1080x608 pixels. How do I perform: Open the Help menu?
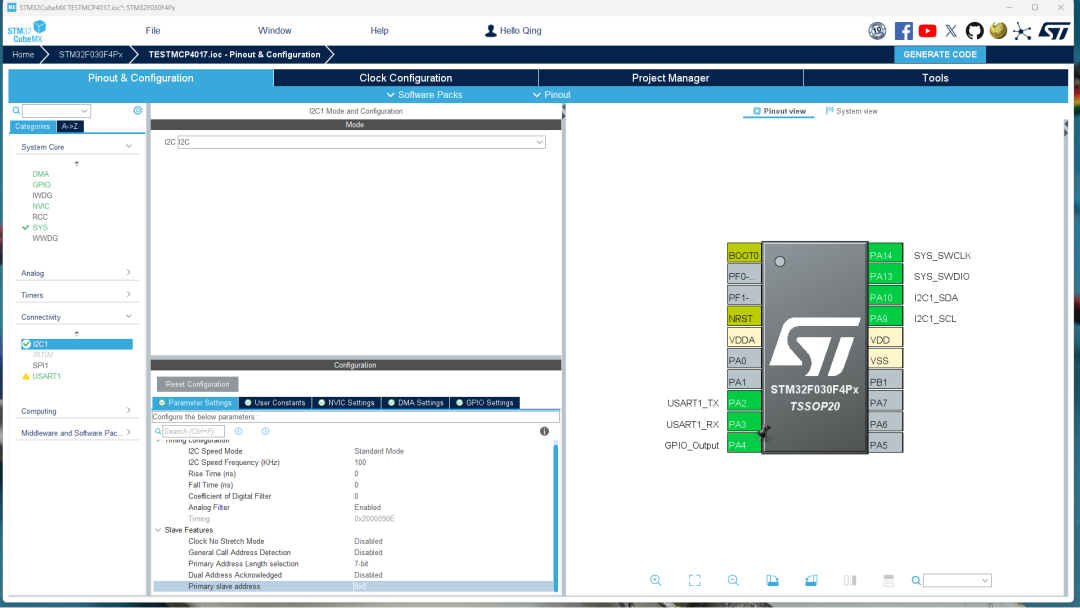pyautogui.click(x=380, y=31)
